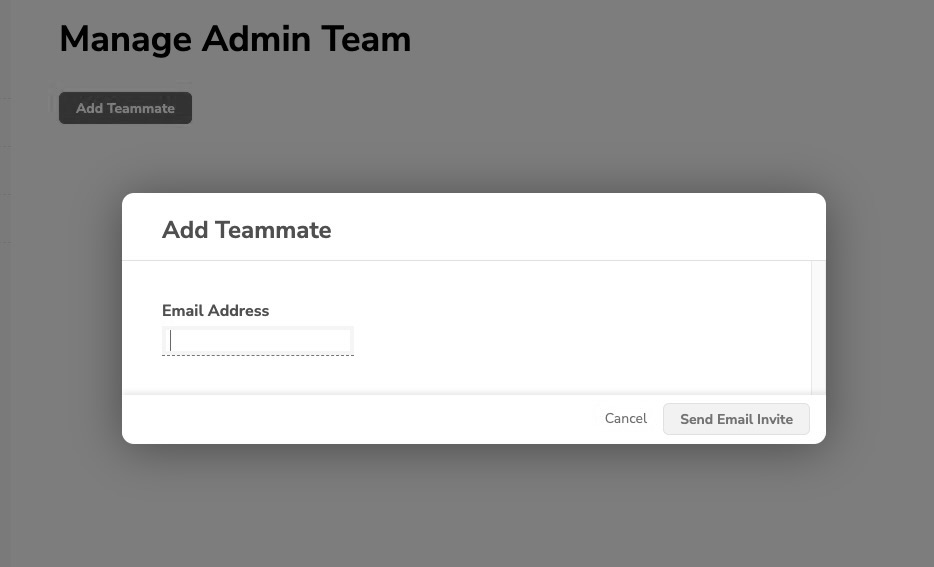This screenshot has height=567, width=934.
Task: Focus the teammate email text box
Action: click(x=258, y=341)
